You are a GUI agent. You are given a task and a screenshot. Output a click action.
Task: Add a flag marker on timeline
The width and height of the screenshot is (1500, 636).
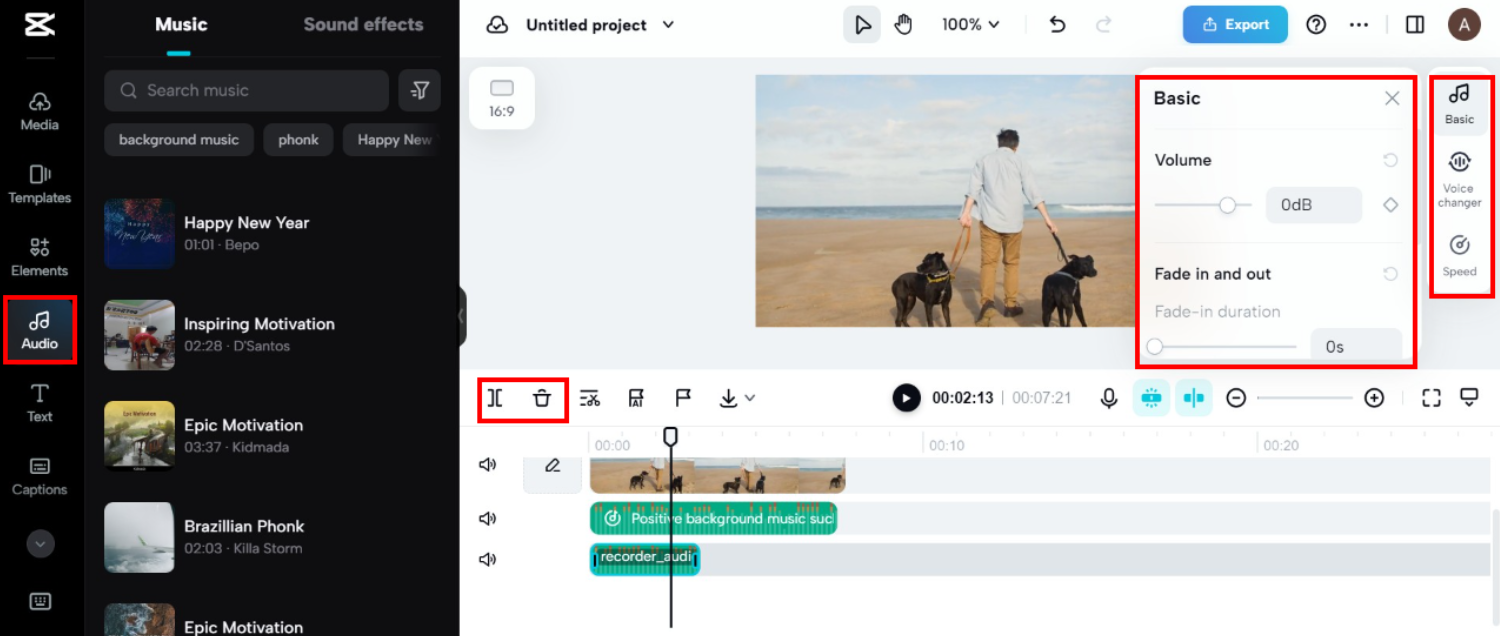[x=683, y=398]
